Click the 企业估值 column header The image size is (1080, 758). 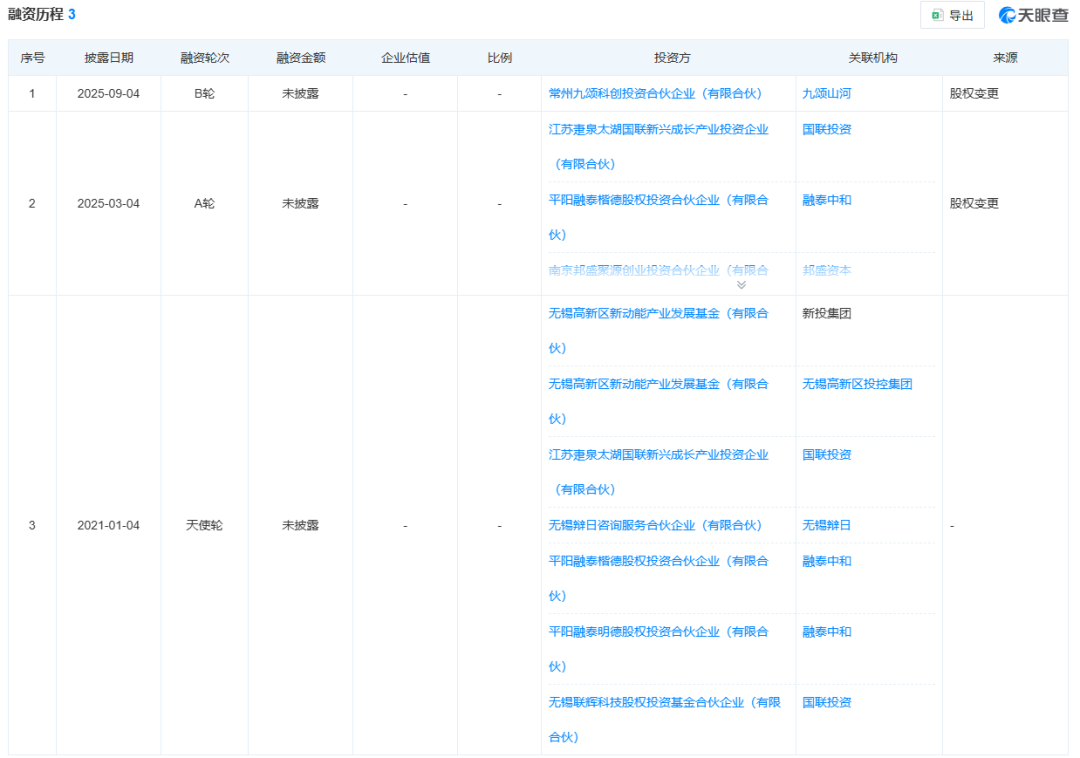(x=405, y=58)
